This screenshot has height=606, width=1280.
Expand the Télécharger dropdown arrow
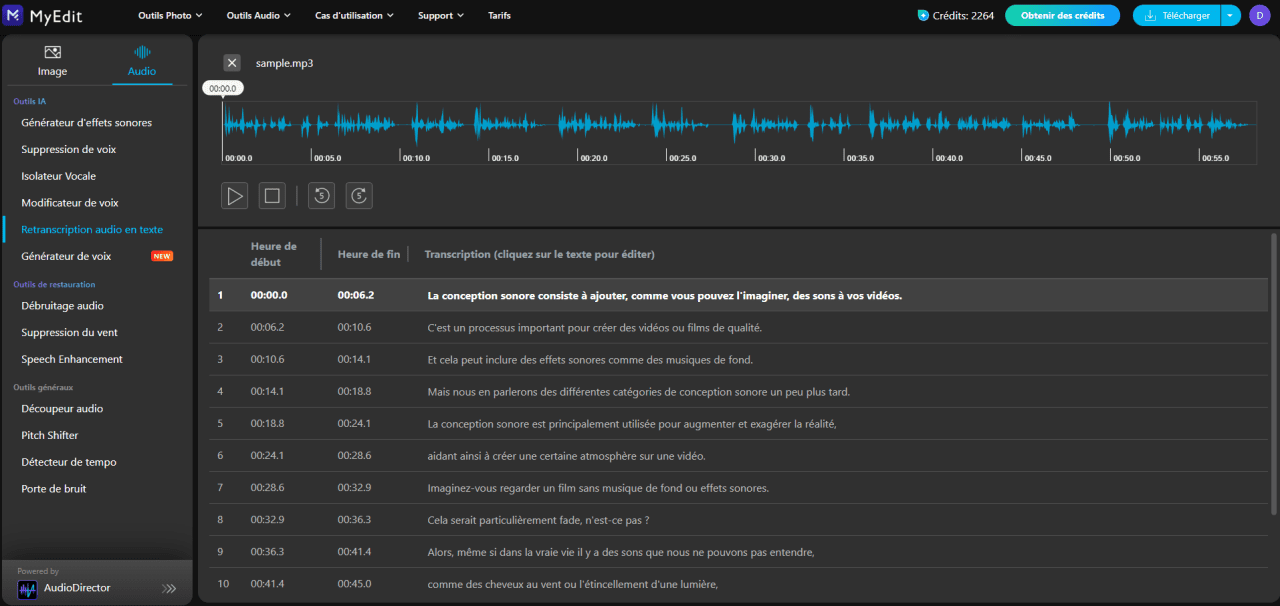pos(1231,15)
